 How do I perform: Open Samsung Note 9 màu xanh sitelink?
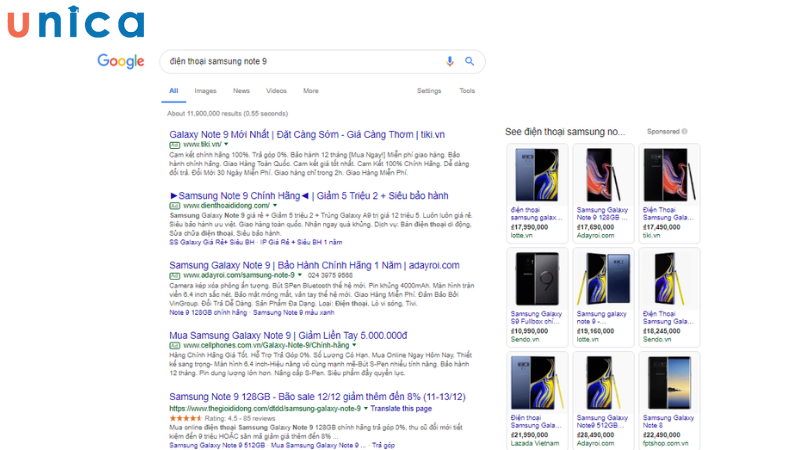(x=294, y=313)
